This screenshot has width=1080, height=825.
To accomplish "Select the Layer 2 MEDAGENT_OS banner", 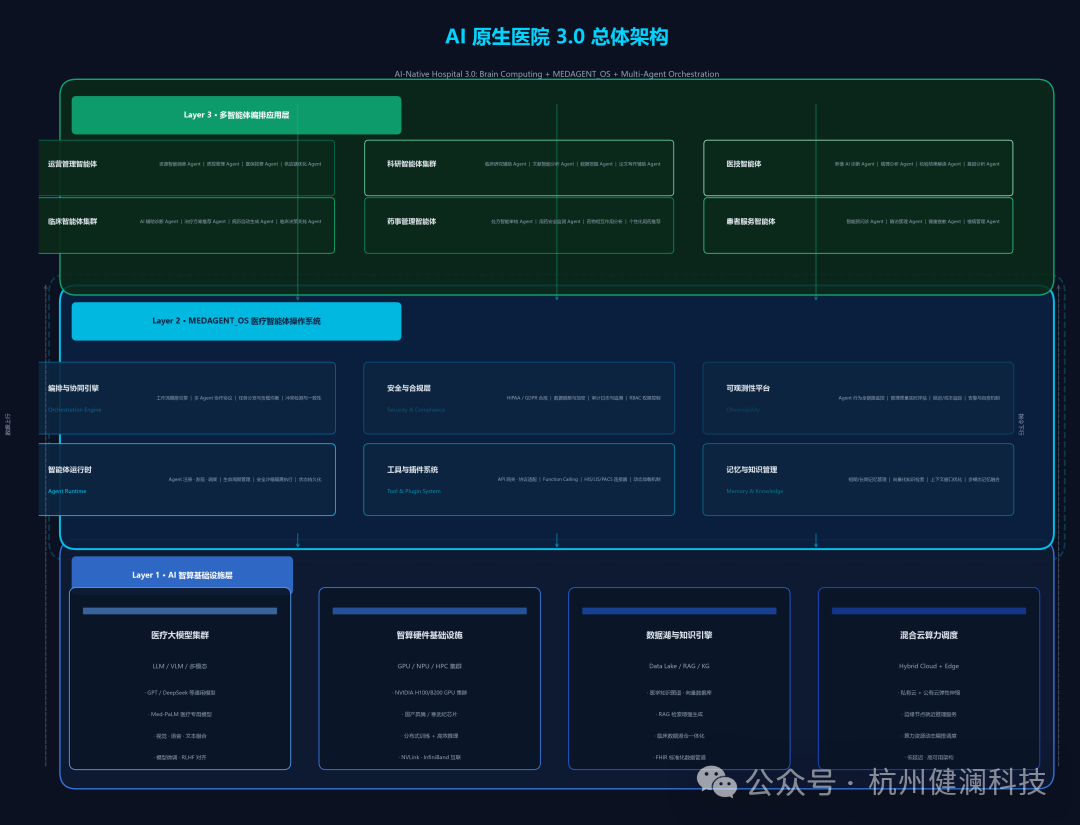I will pyautogui.click(x=236, y=321).
